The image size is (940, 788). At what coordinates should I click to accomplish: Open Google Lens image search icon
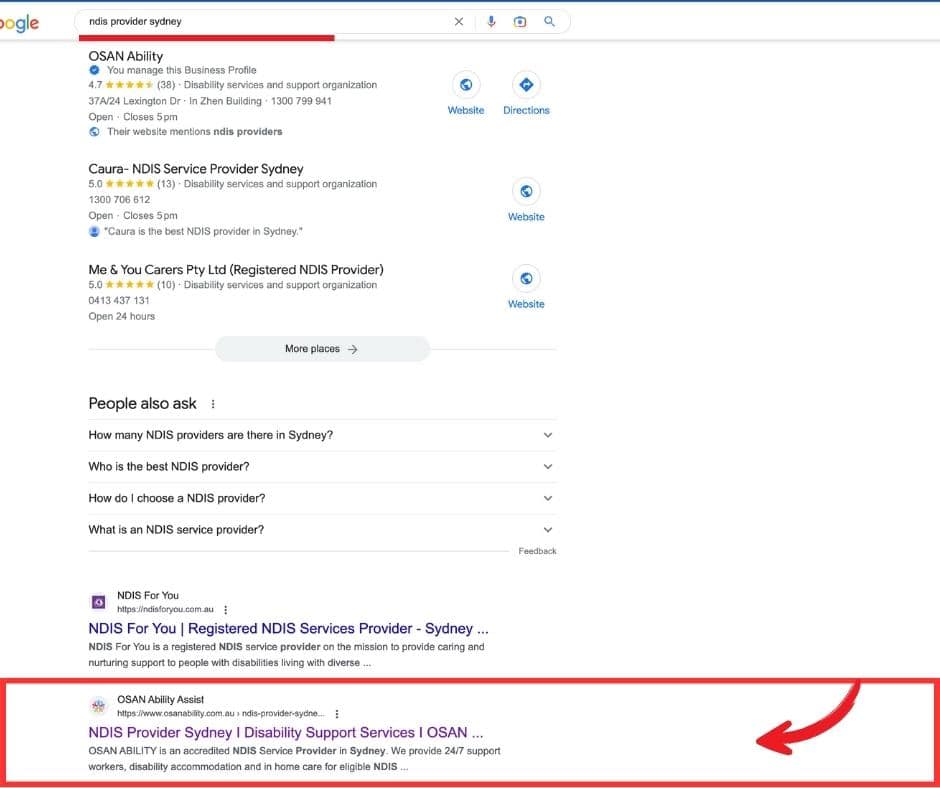(520, 21)
